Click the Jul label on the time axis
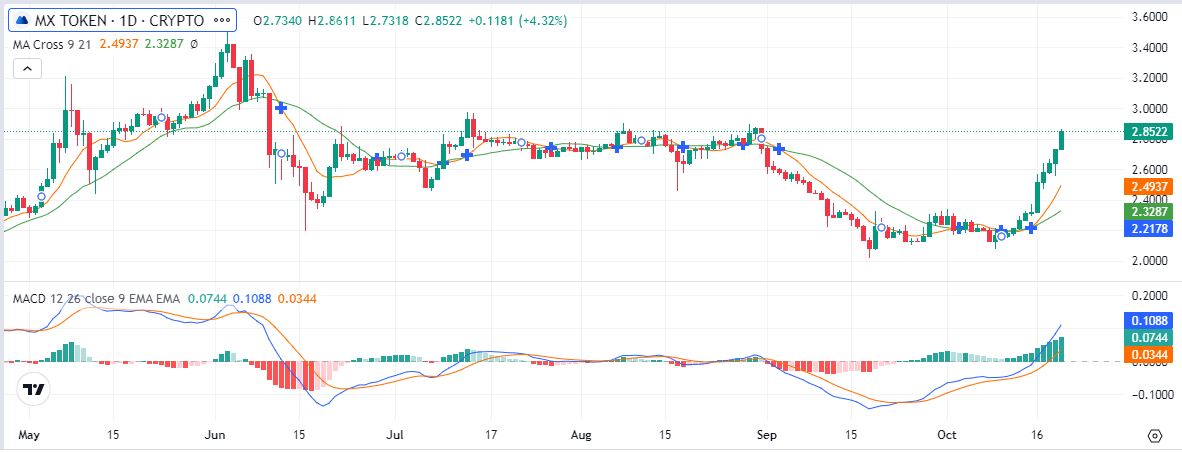 pyautogui.click(x=395, y=435)
